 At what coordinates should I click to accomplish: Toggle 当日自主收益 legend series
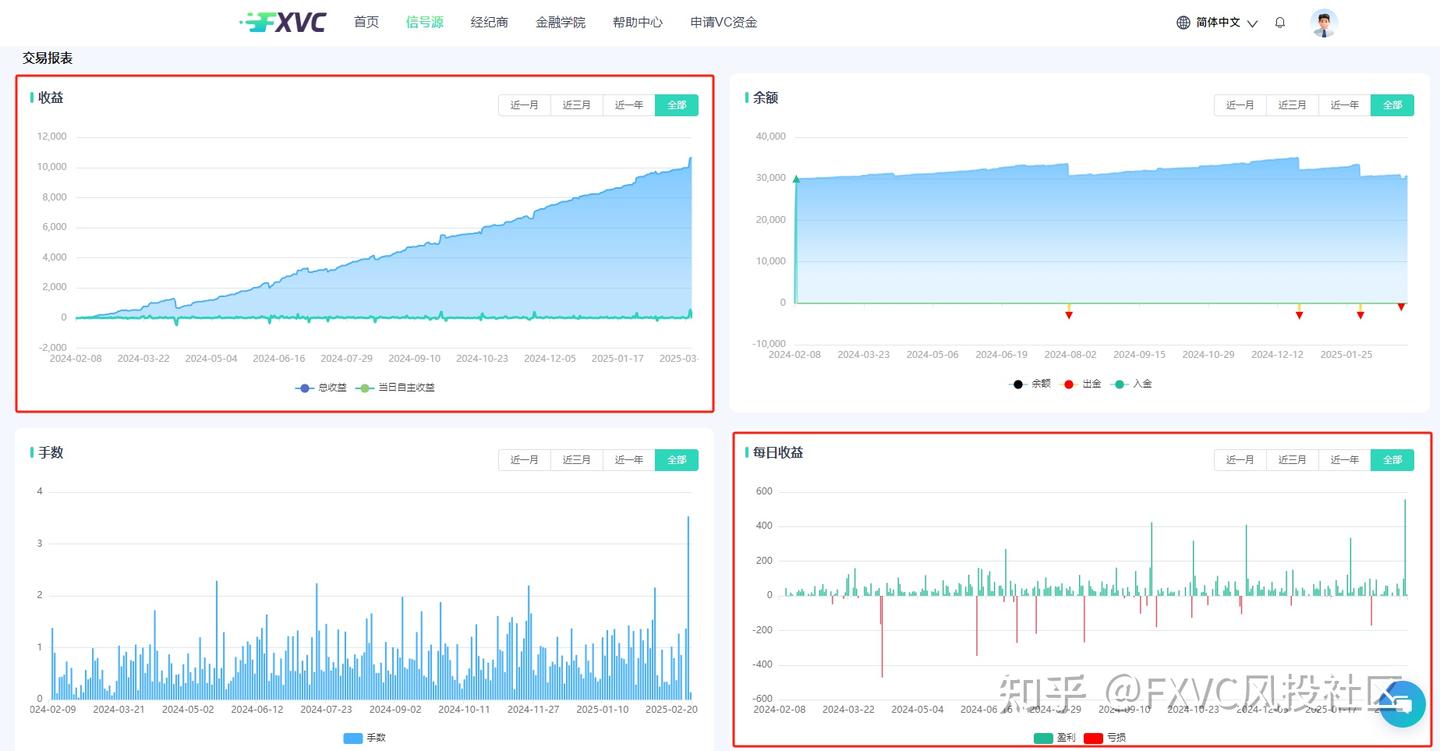(396, 387)
